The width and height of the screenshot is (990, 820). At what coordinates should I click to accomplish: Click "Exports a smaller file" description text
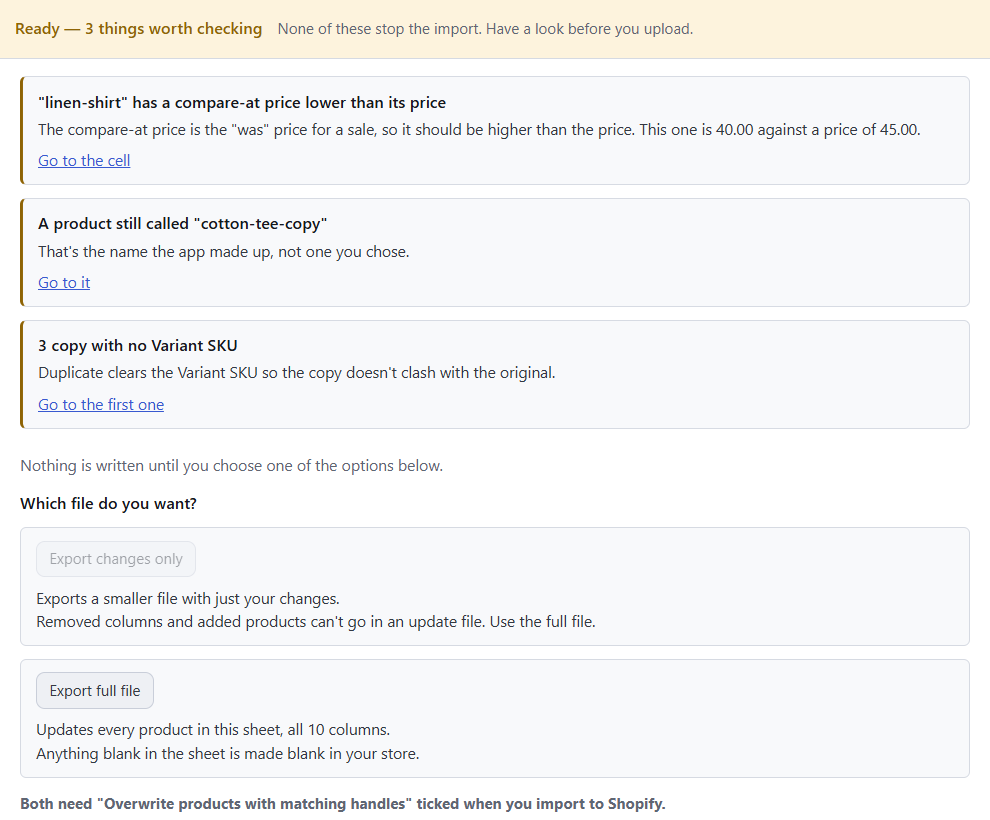click(x=188, y=598)
